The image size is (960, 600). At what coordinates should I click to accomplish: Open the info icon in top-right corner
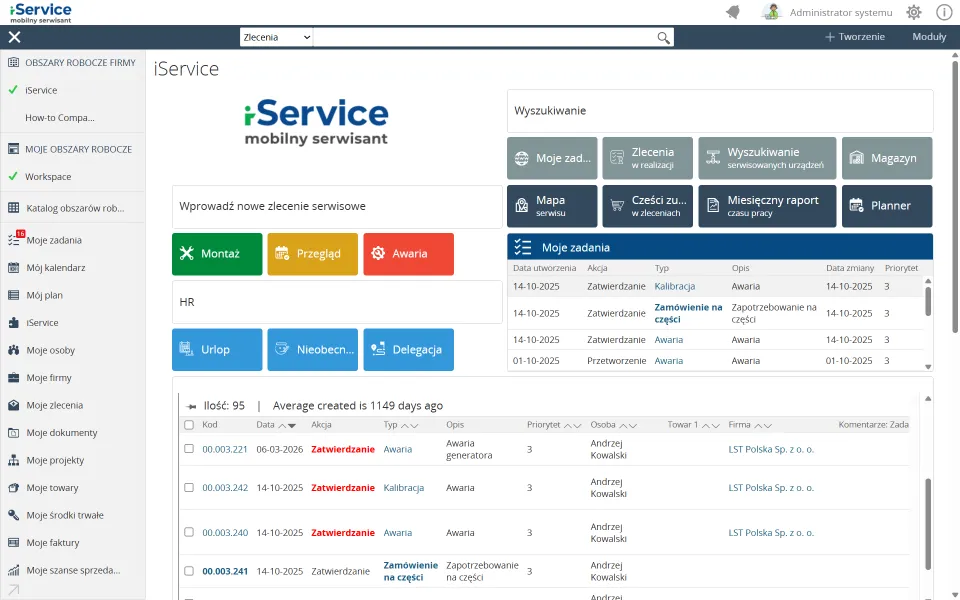943,12
